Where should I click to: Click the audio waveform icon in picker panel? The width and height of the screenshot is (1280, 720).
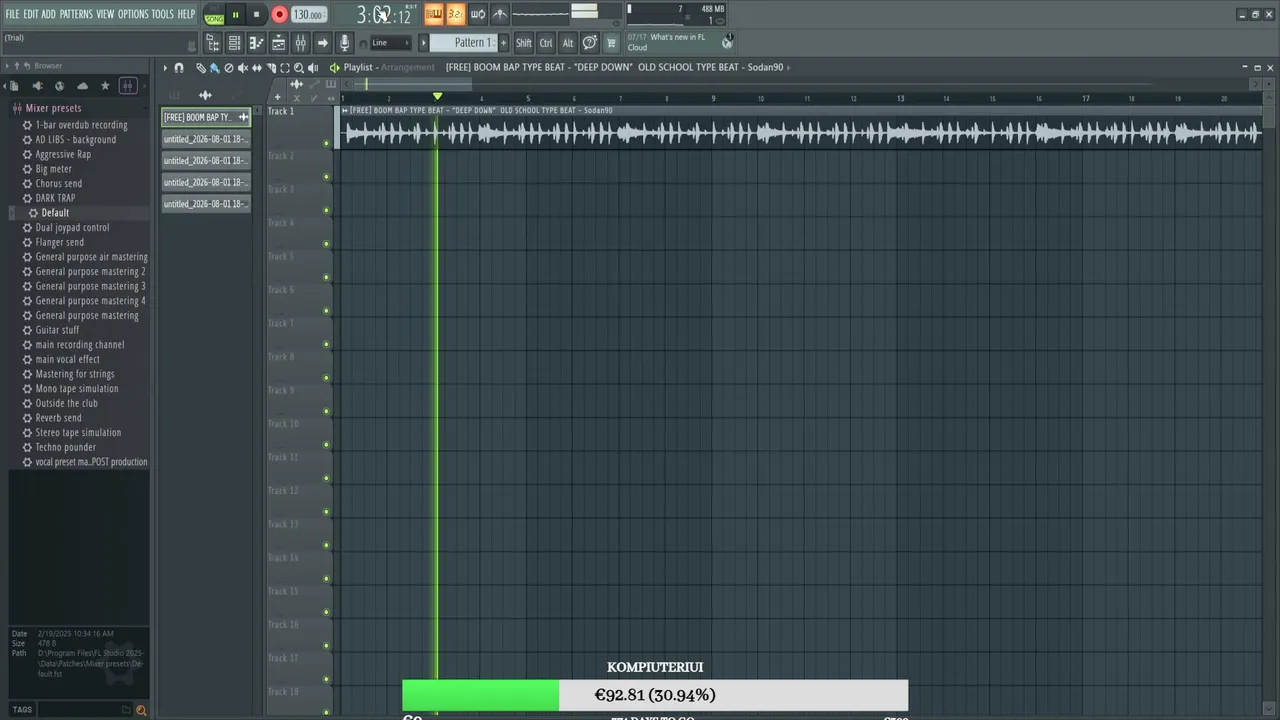click(x=205, y=95)
